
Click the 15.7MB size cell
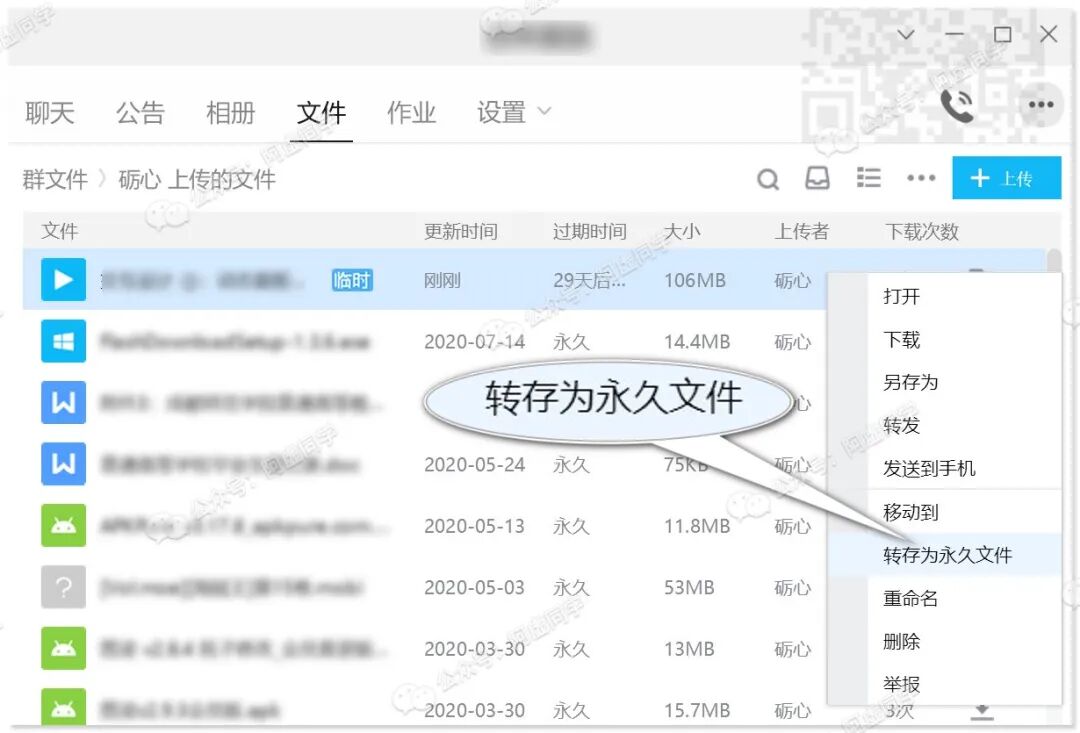pyautogui.click(x=697, y=710)
